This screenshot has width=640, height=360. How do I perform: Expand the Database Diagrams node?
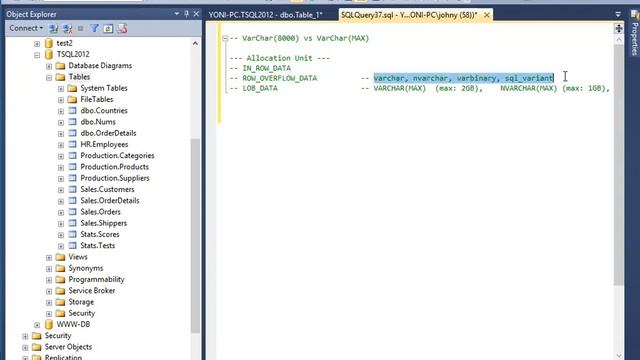point(49,66)
